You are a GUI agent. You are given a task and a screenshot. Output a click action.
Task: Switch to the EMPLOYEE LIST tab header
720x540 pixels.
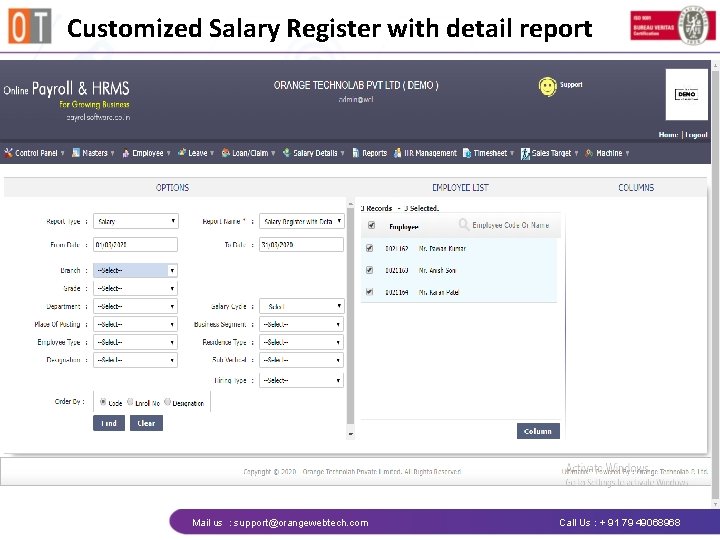pyautogui.click(x=460, y=187)
